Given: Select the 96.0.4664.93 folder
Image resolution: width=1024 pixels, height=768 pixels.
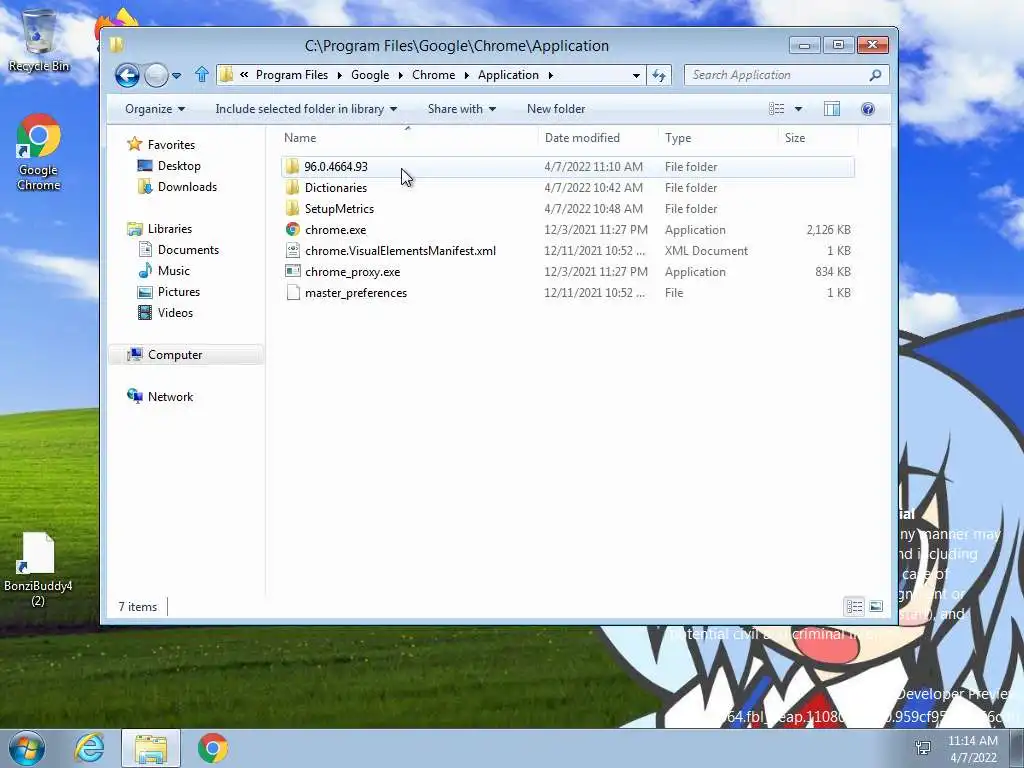Looking at the screenshot, I should click(x=568, y=167).
